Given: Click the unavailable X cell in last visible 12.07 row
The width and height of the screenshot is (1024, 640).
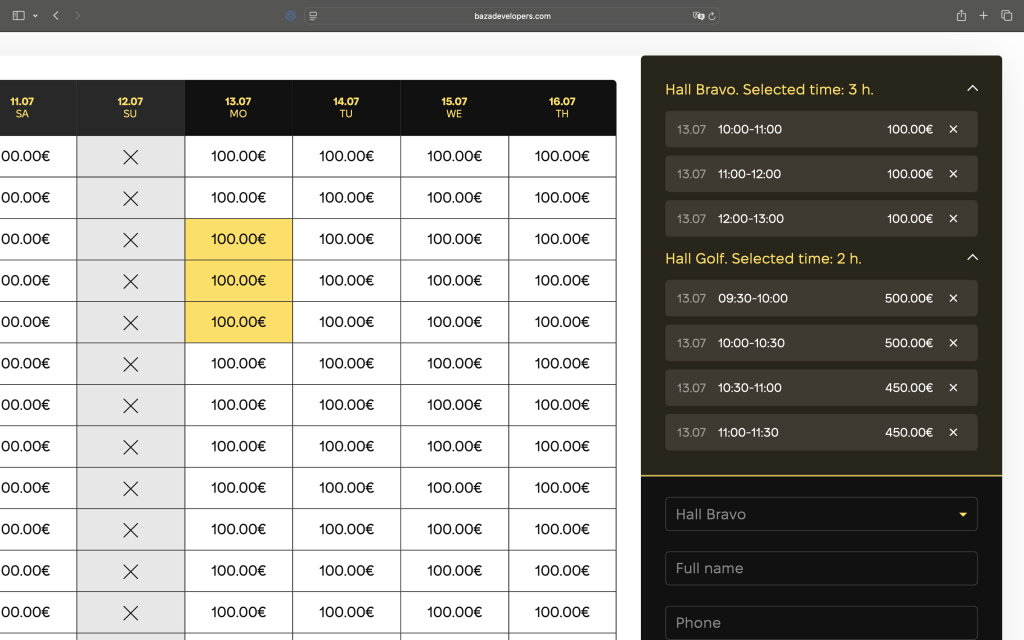Looking at the screenshot, I should point(131,613).
